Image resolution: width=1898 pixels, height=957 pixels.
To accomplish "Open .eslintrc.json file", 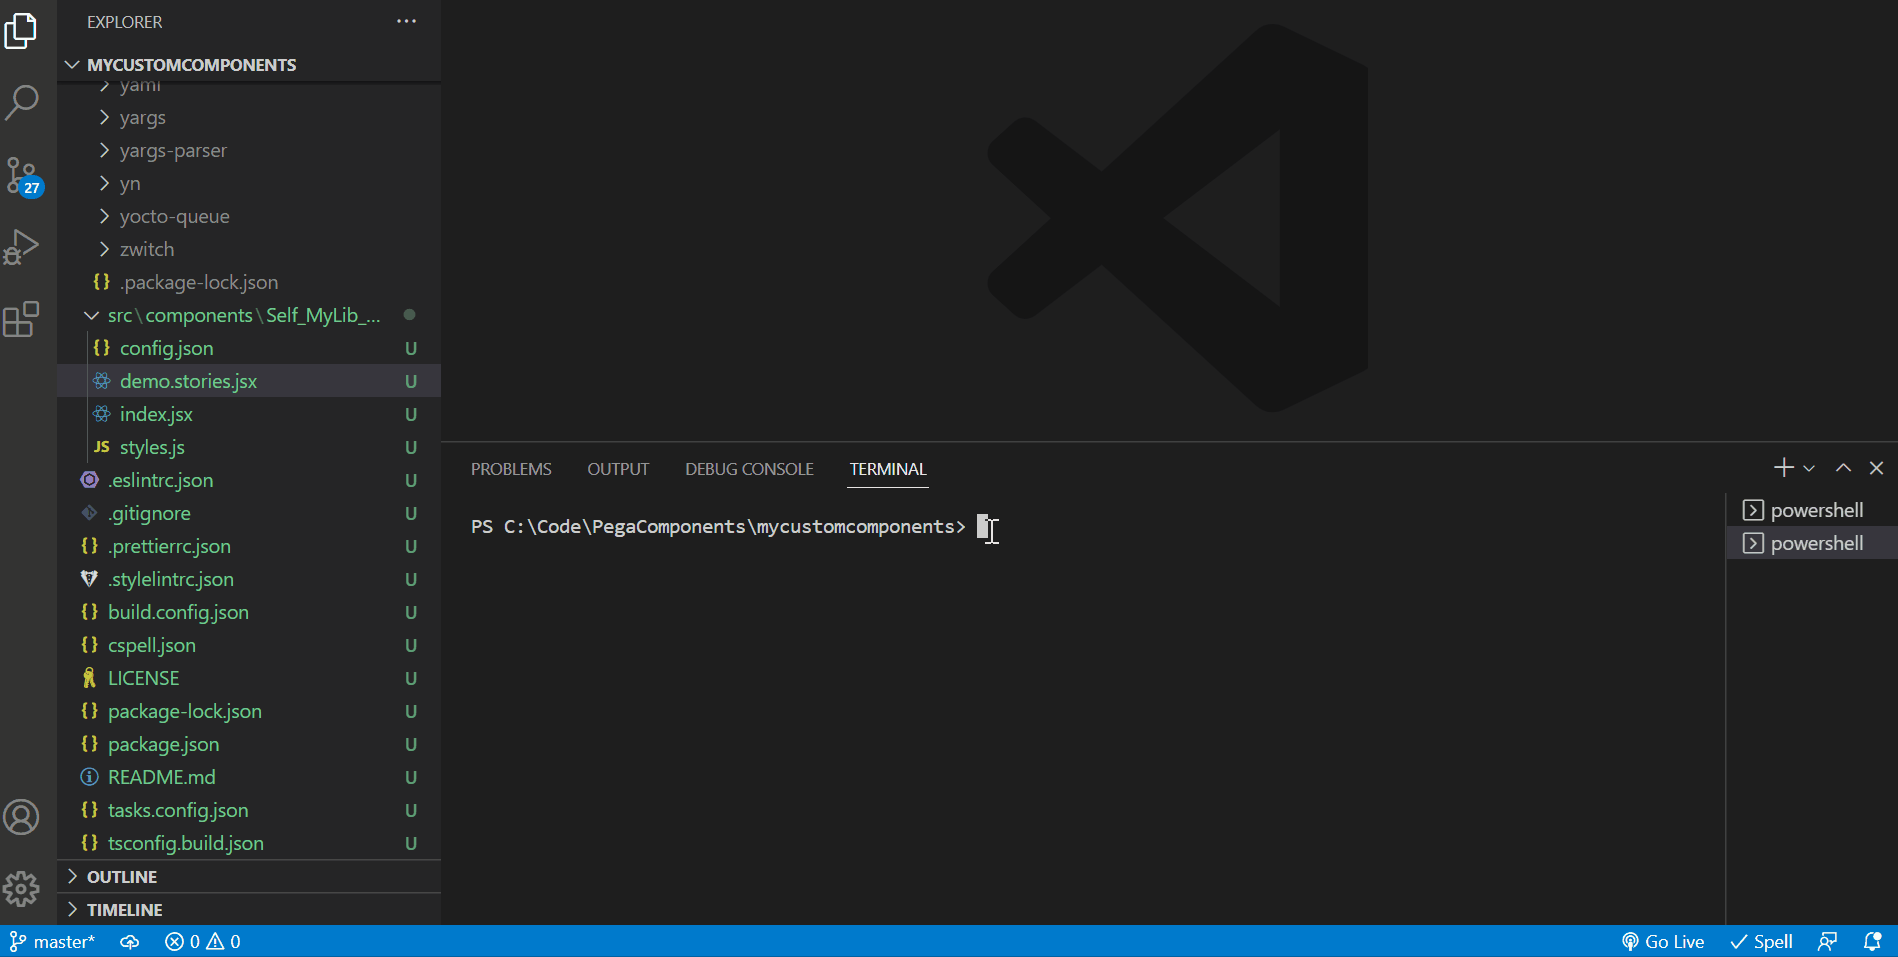I will pos(249,481).
